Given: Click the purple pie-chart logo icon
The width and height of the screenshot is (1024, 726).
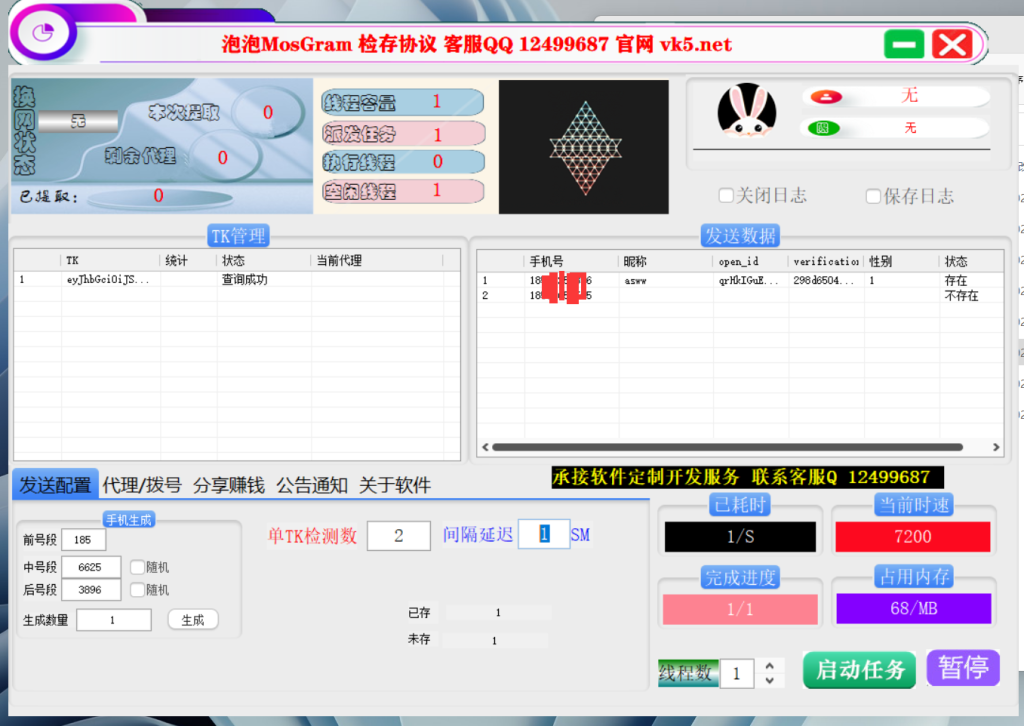Looking at the screenshot, I should pyautogui.click(x=42, y=32).
